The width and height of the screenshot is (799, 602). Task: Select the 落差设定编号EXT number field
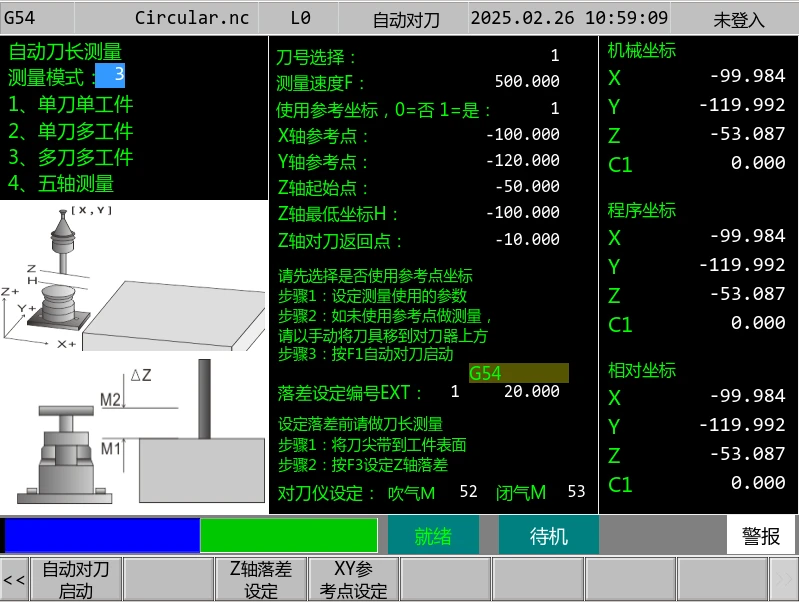(x=455, y=391)
